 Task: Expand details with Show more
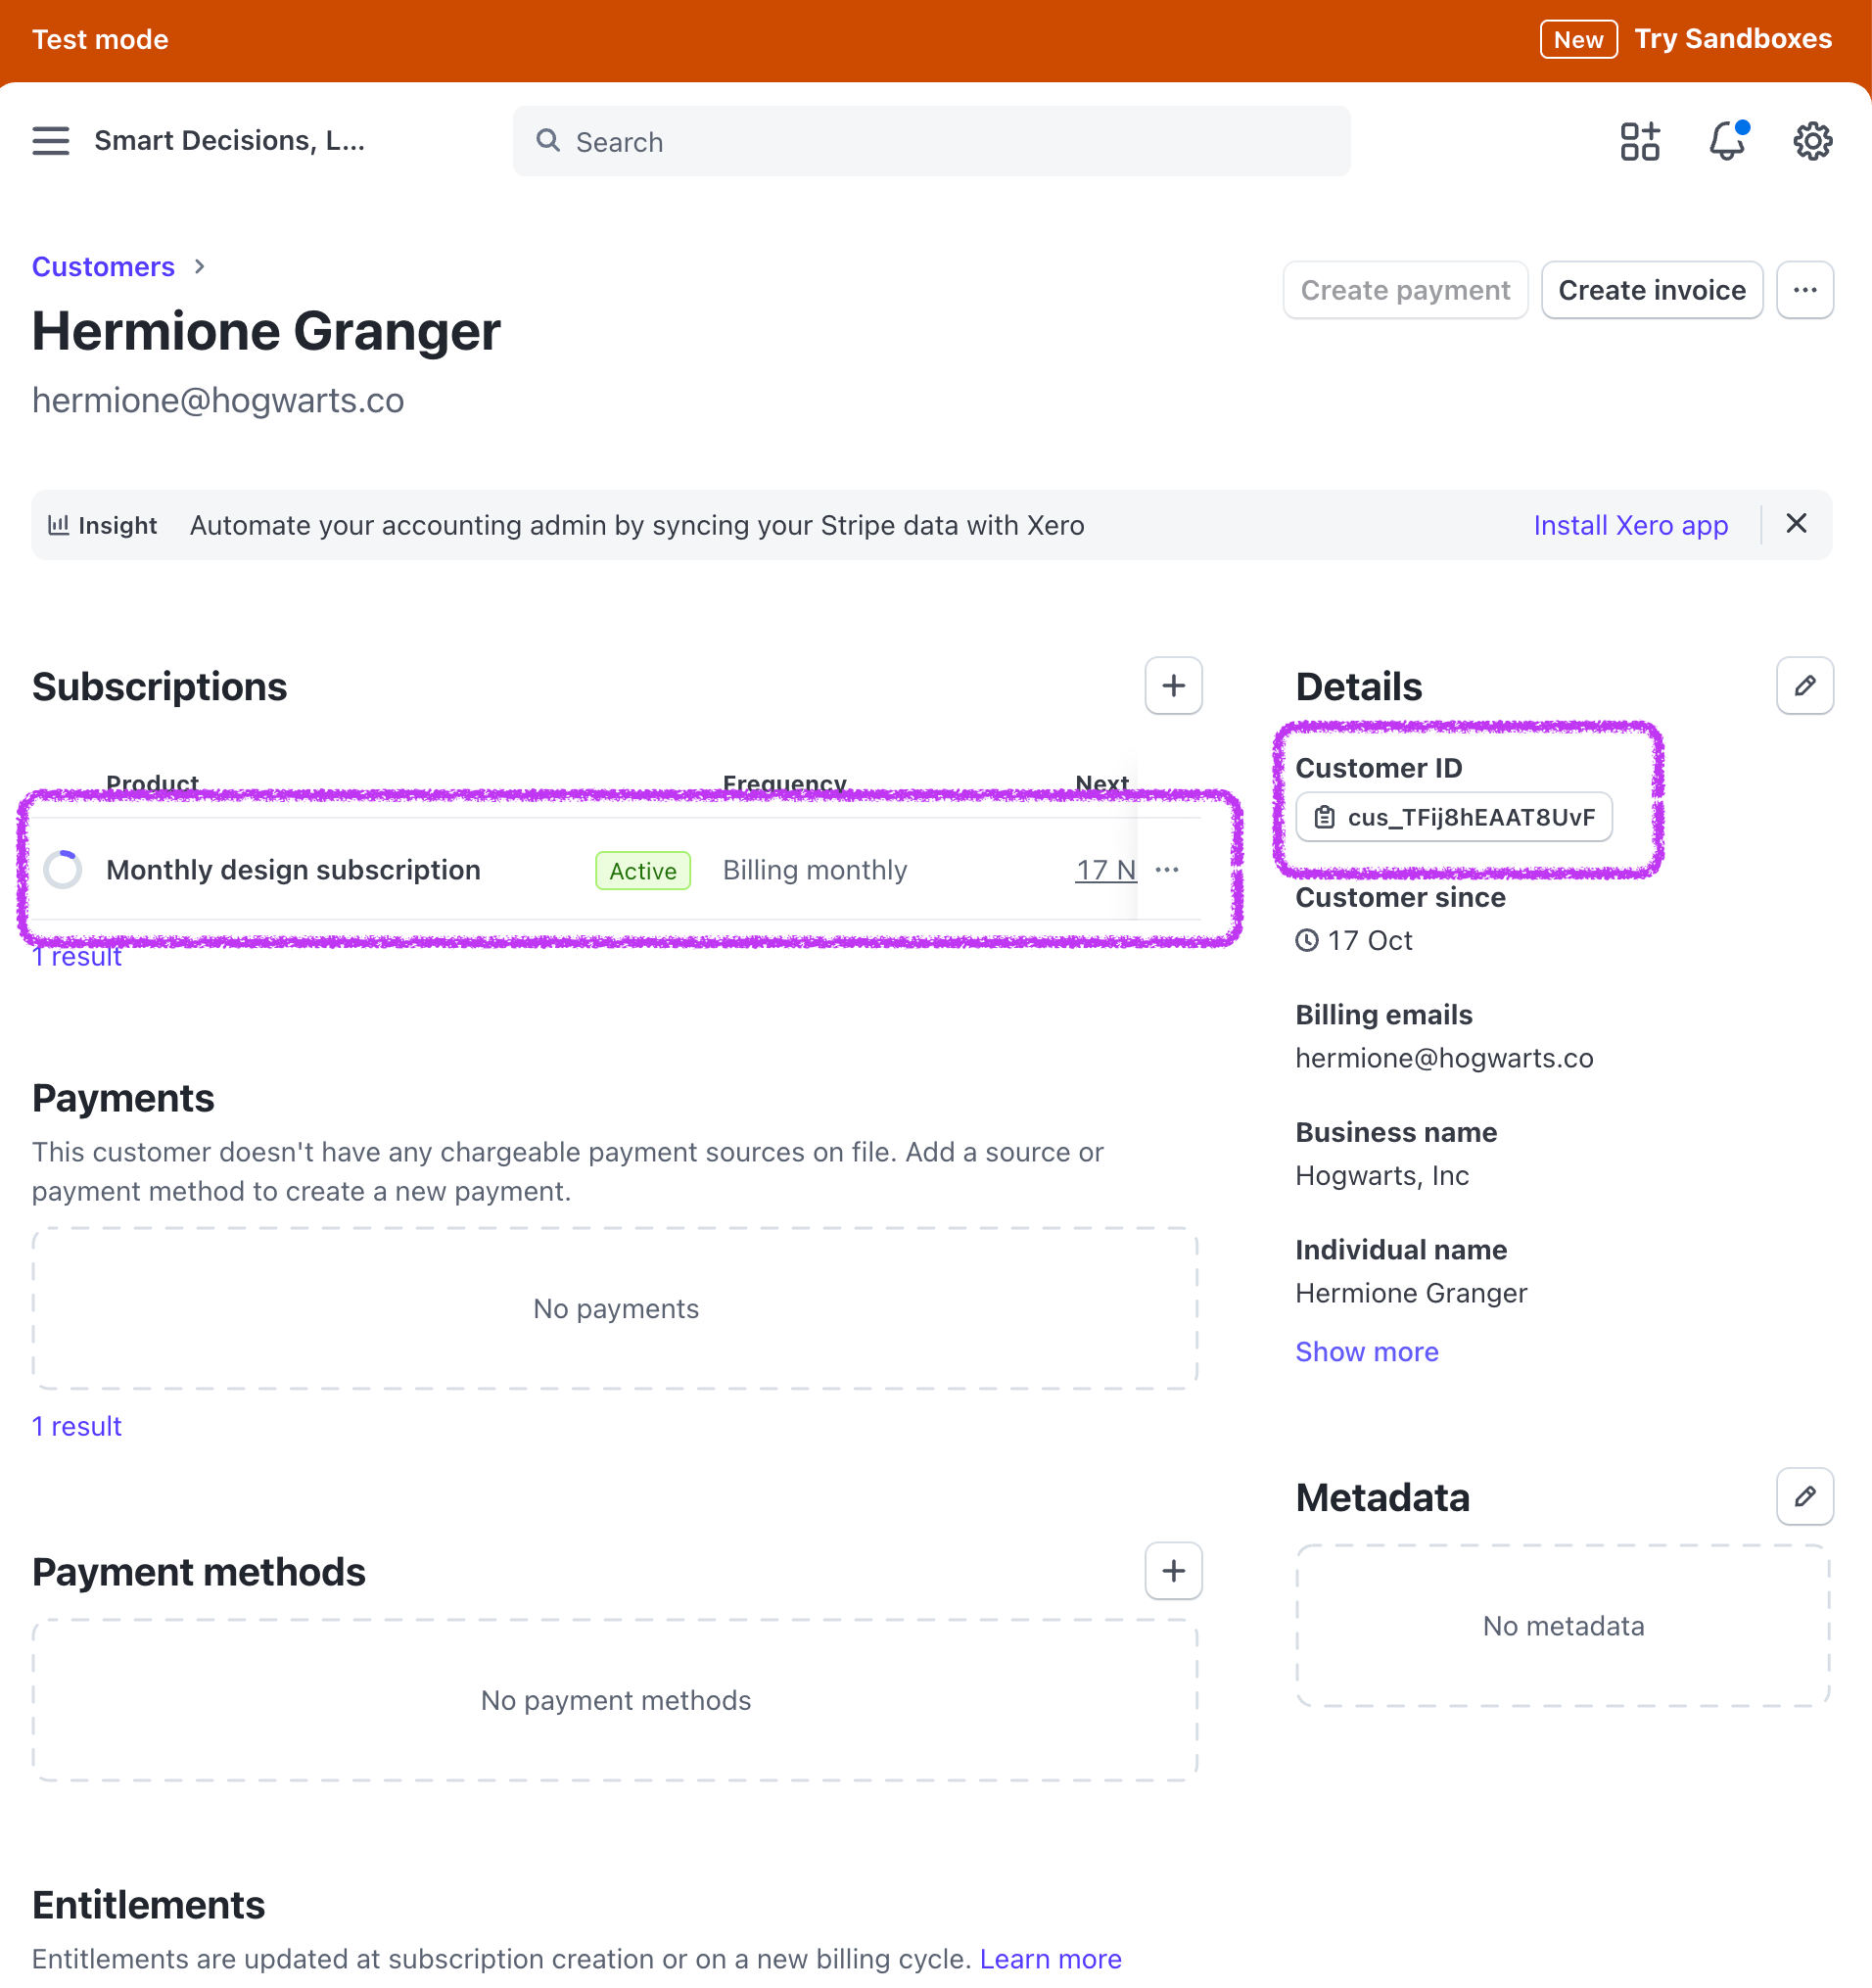[x=1366, y=1352]
